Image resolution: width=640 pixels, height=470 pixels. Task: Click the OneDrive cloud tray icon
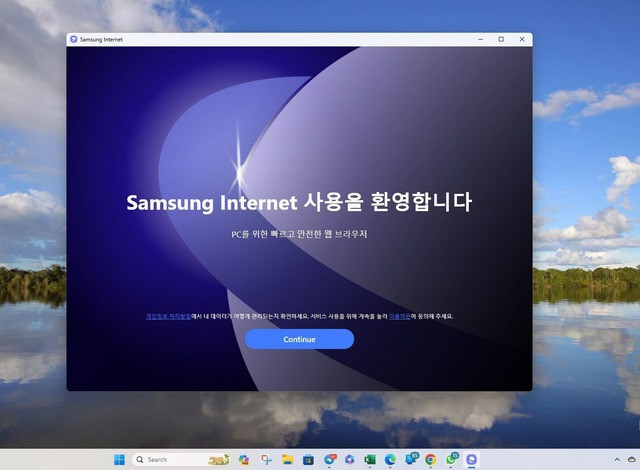[x=632, y=460]
